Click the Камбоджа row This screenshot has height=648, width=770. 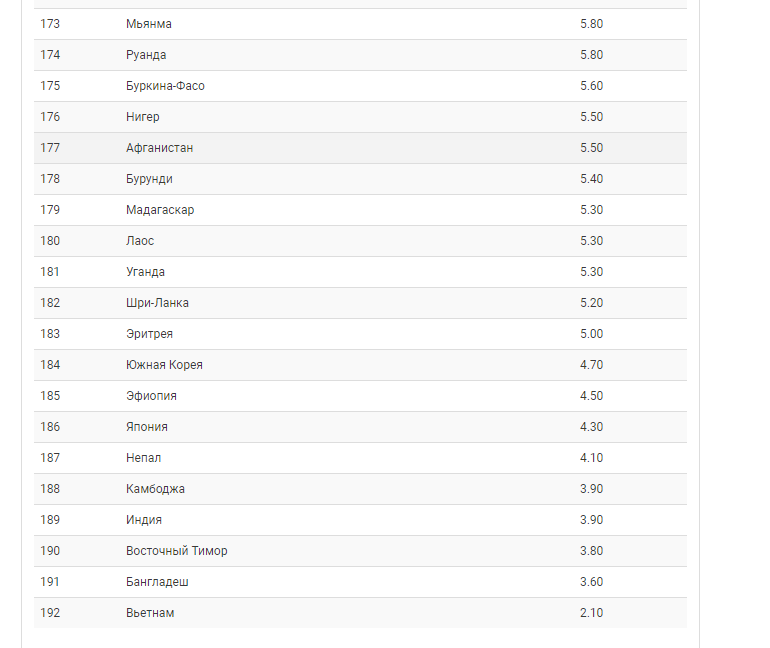(x=155, y=489)
